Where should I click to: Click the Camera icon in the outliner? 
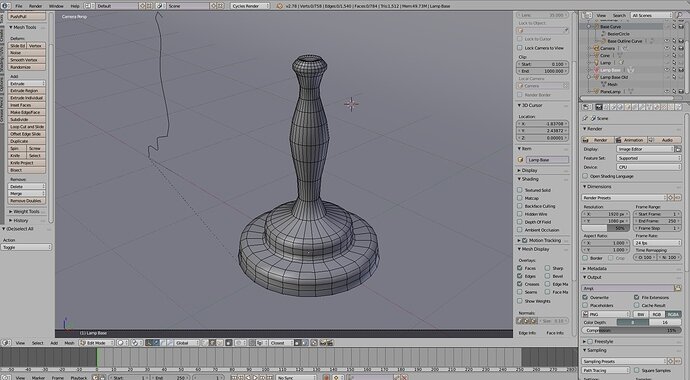click(597, 48)
